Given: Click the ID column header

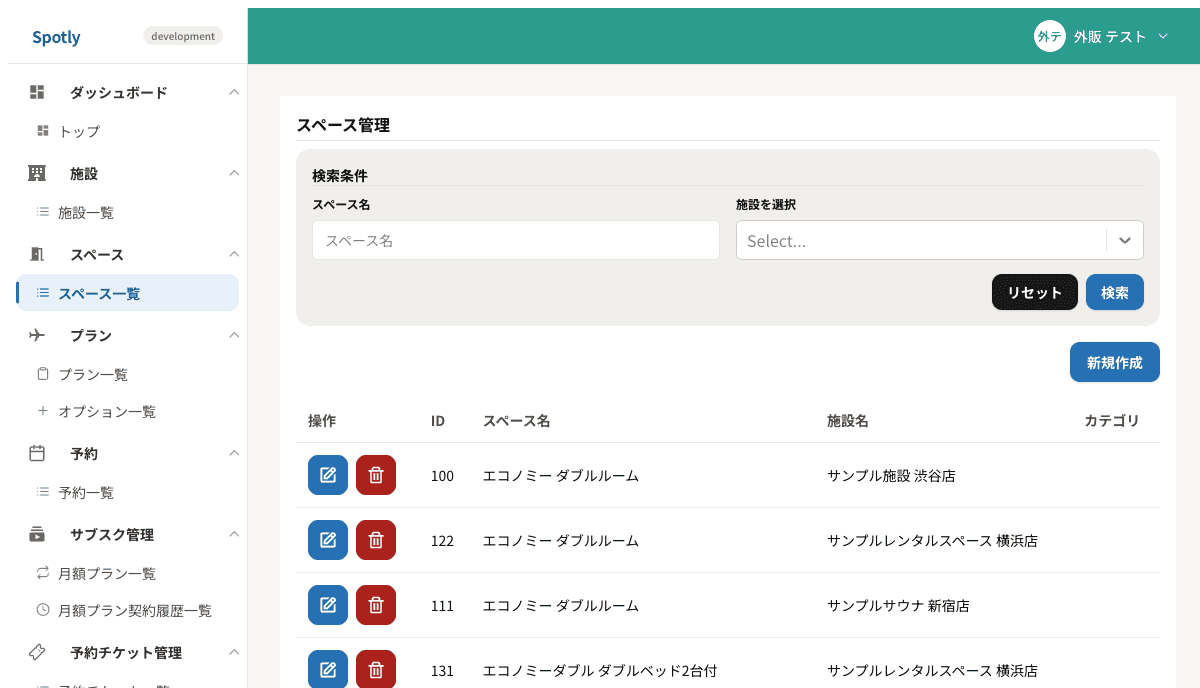Looking at the screenshot, I should 438,421.
